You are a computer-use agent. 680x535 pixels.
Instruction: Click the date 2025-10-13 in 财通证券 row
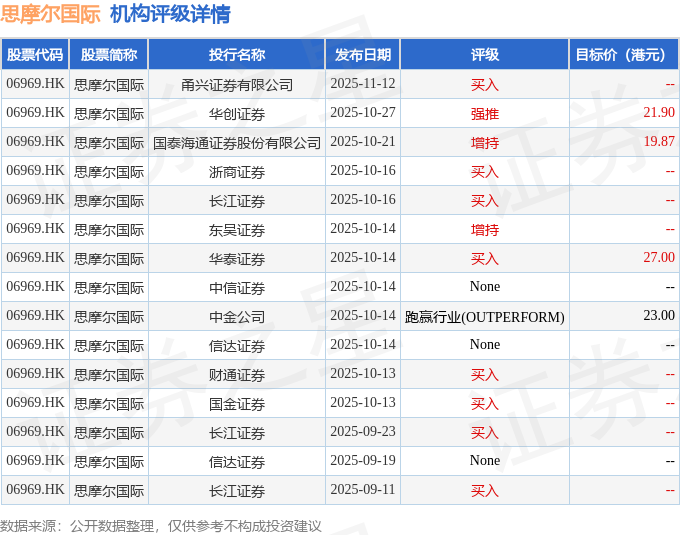(363, 373)
